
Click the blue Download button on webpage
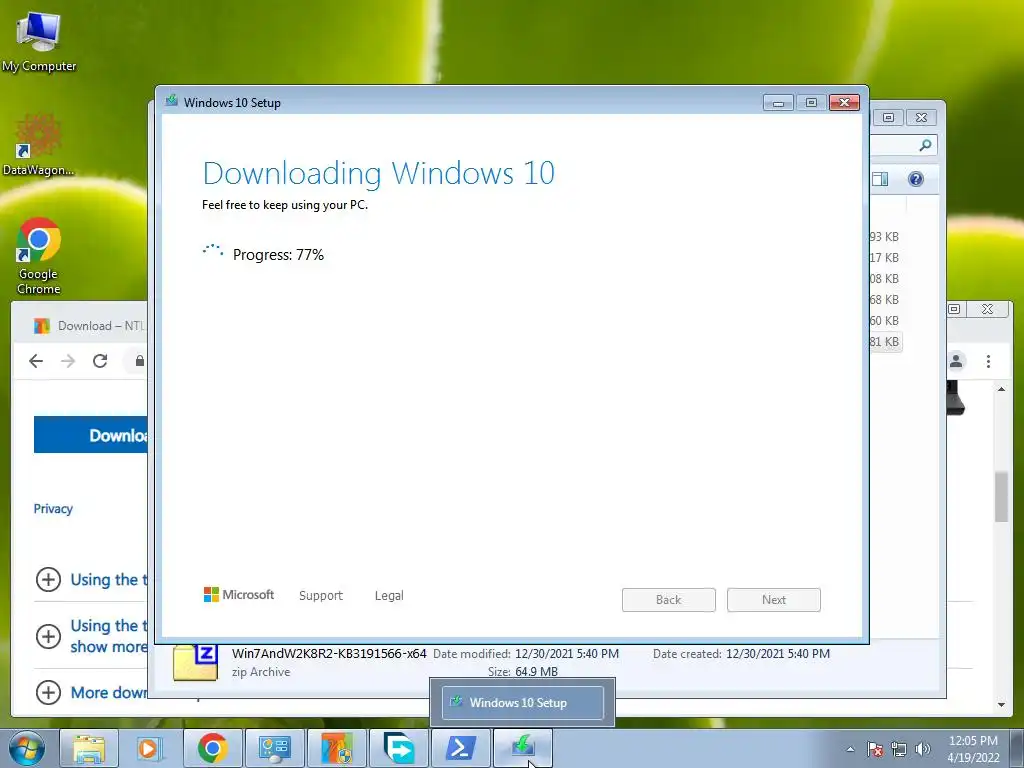pos(91,434)
